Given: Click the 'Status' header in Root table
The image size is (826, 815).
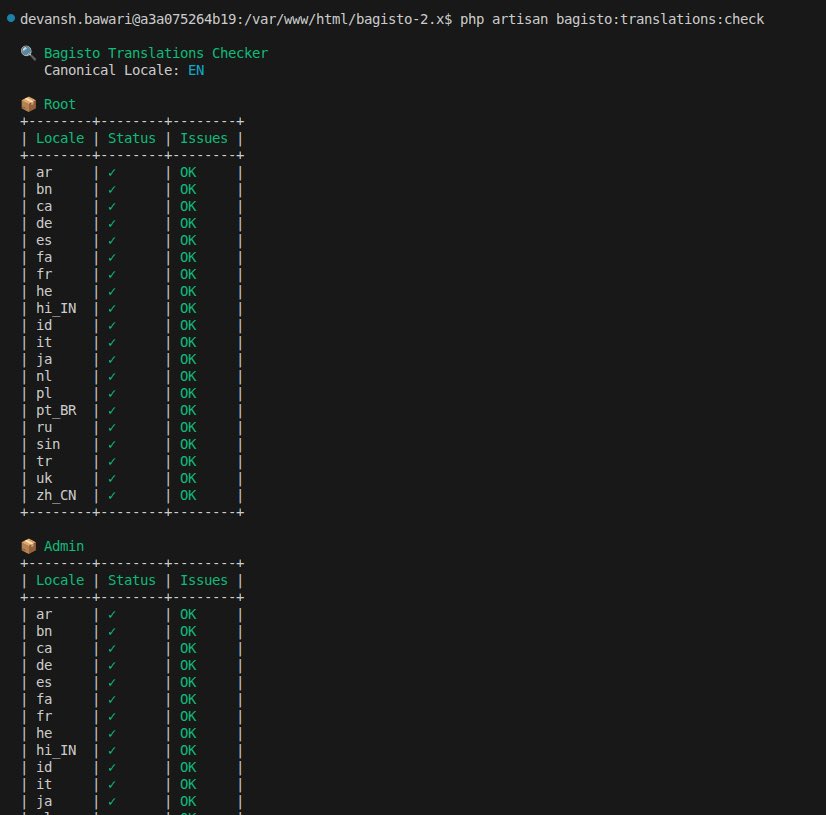Looking at the screenshot, I should (132, 138).
